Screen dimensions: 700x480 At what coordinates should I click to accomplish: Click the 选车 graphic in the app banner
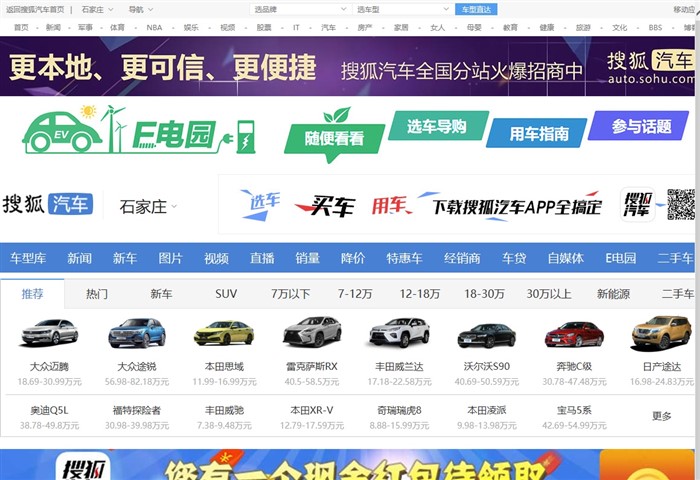[261, 205]
